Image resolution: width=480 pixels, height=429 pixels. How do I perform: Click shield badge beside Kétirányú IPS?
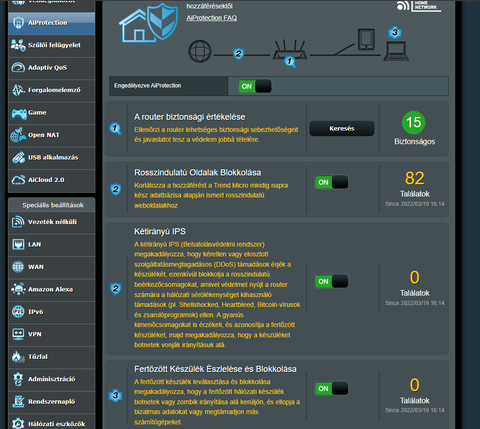tap(116, 288)
